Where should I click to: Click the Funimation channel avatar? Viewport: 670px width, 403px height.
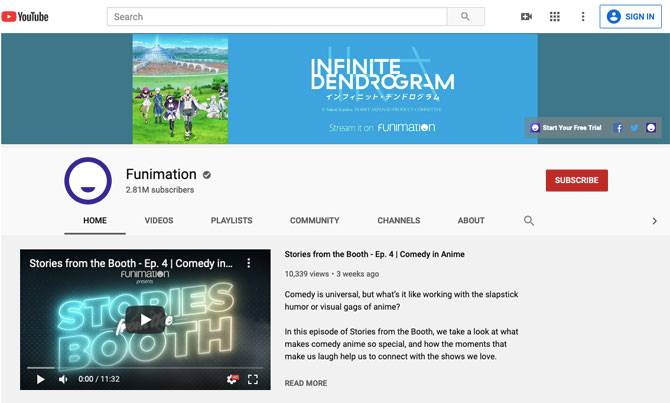point(88,181)
